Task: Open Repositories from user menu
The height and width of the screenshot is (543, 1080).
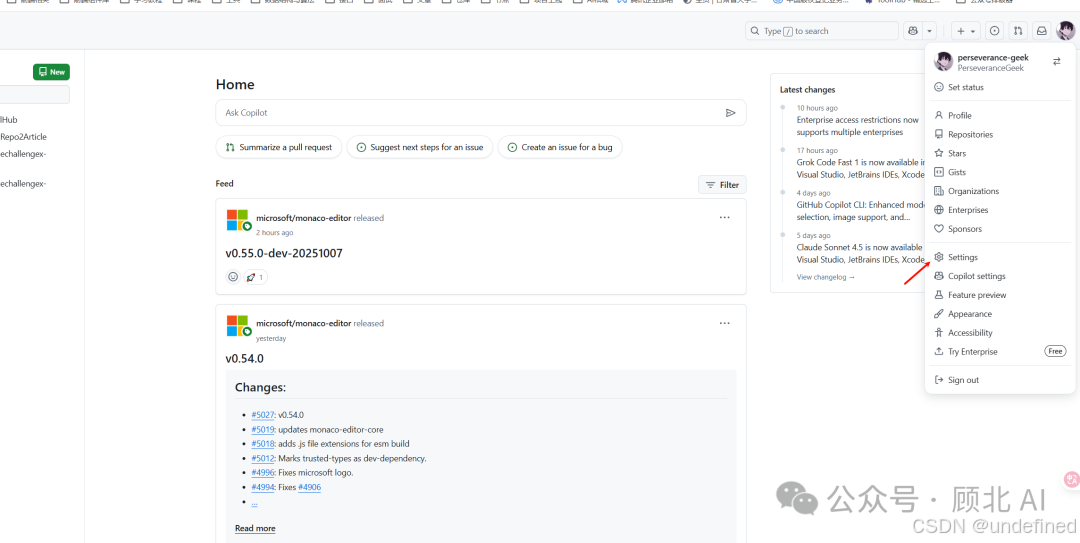Action: pos(998,134)
